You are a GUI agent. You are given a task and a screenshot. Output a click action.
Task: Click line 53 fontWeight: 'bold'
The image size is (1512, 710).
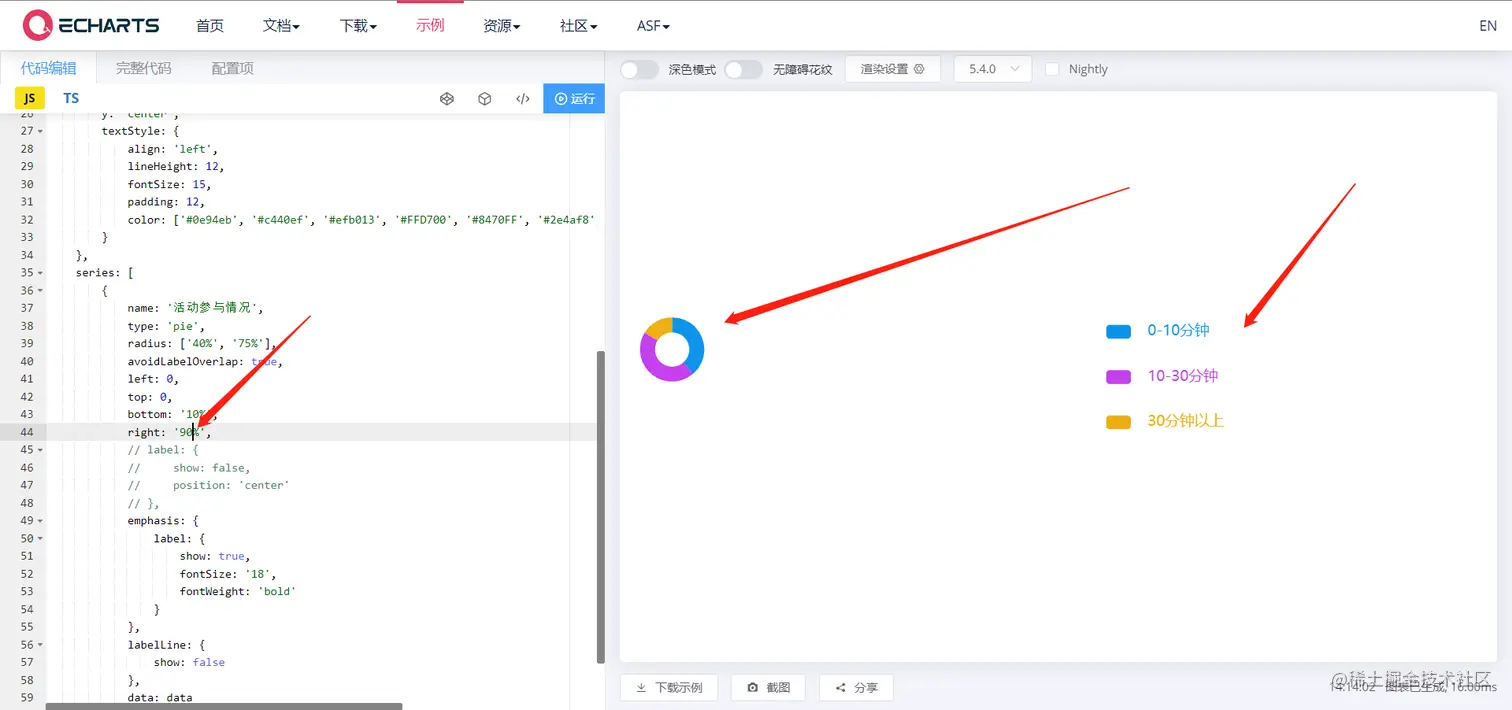coord(238,592)
